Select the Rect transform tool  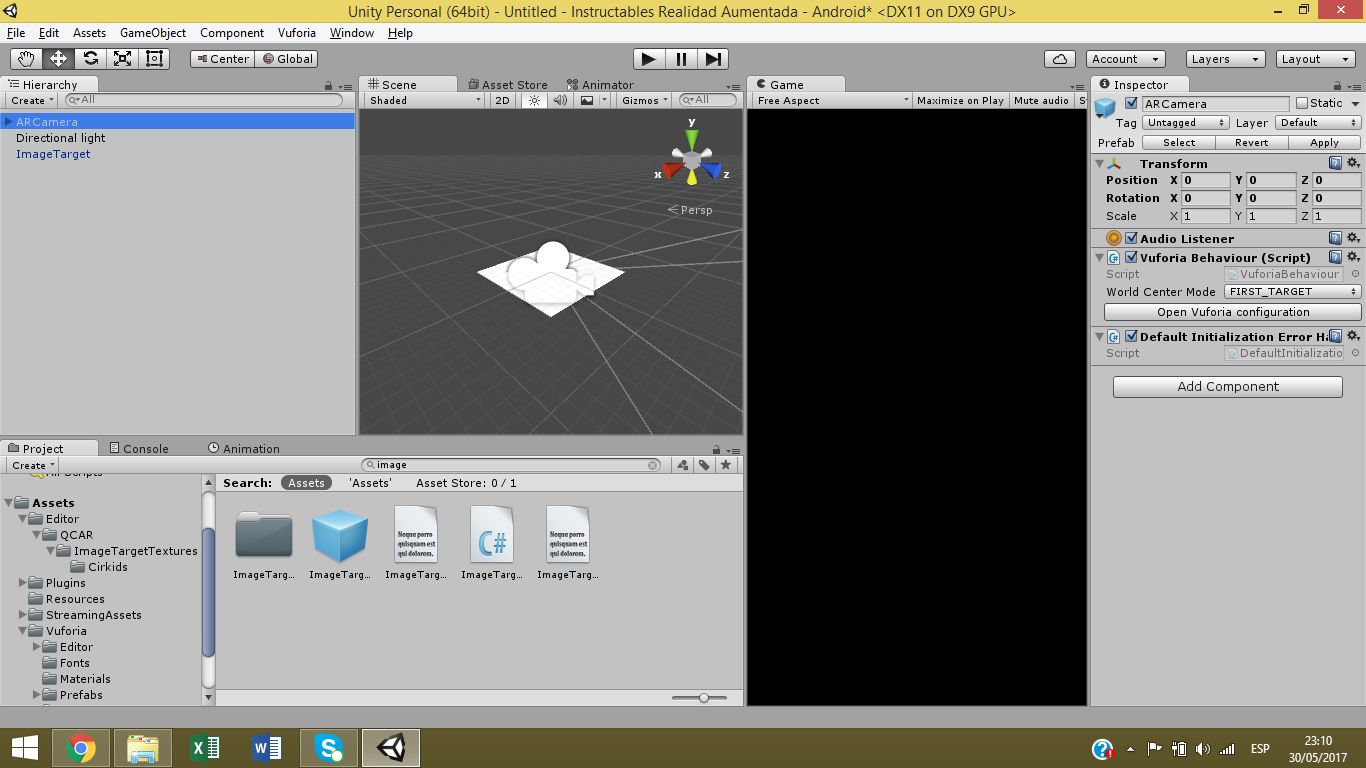(154, 59)
